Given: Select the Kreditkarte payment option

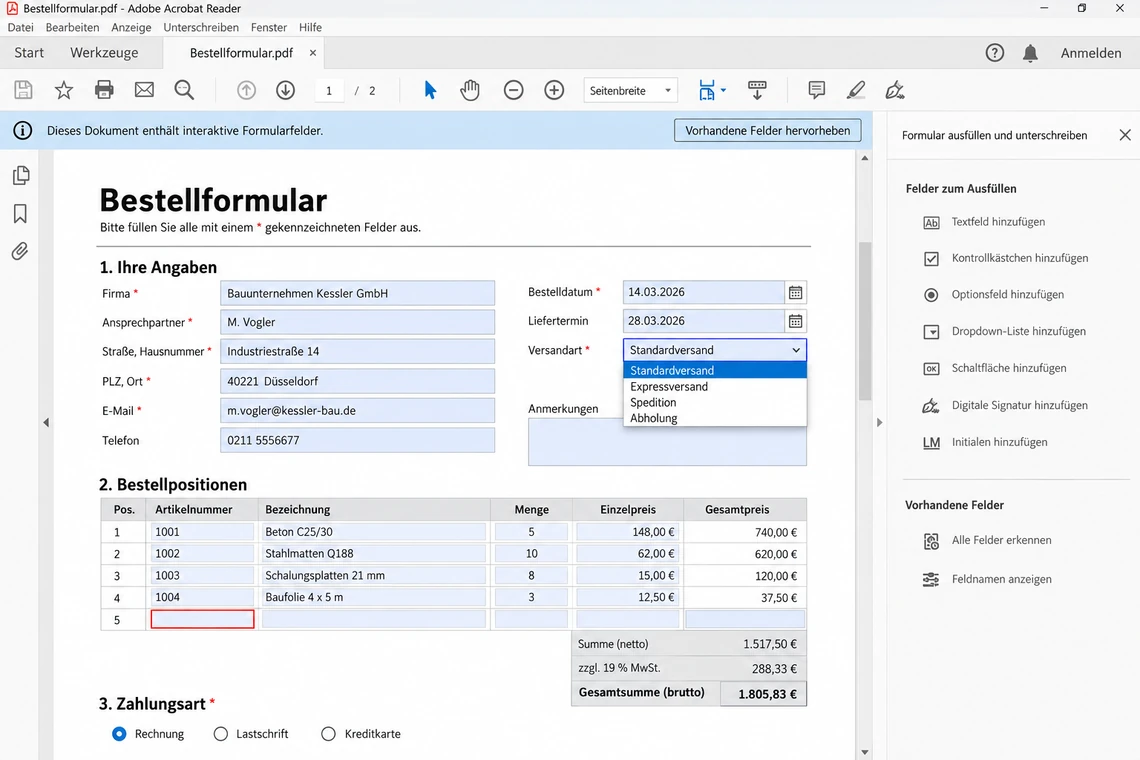Looking at the screenshot, I should coord(329,734).
